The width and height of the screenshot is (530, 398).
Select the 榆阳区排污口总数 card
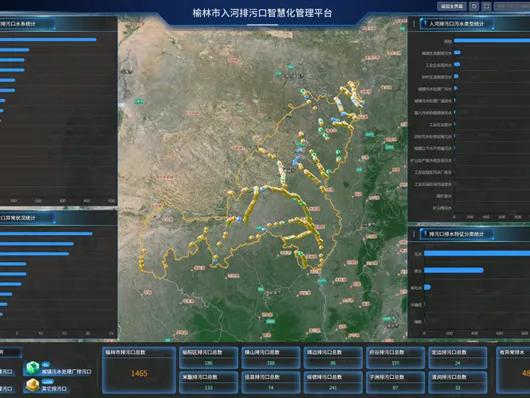pos(209,358)
